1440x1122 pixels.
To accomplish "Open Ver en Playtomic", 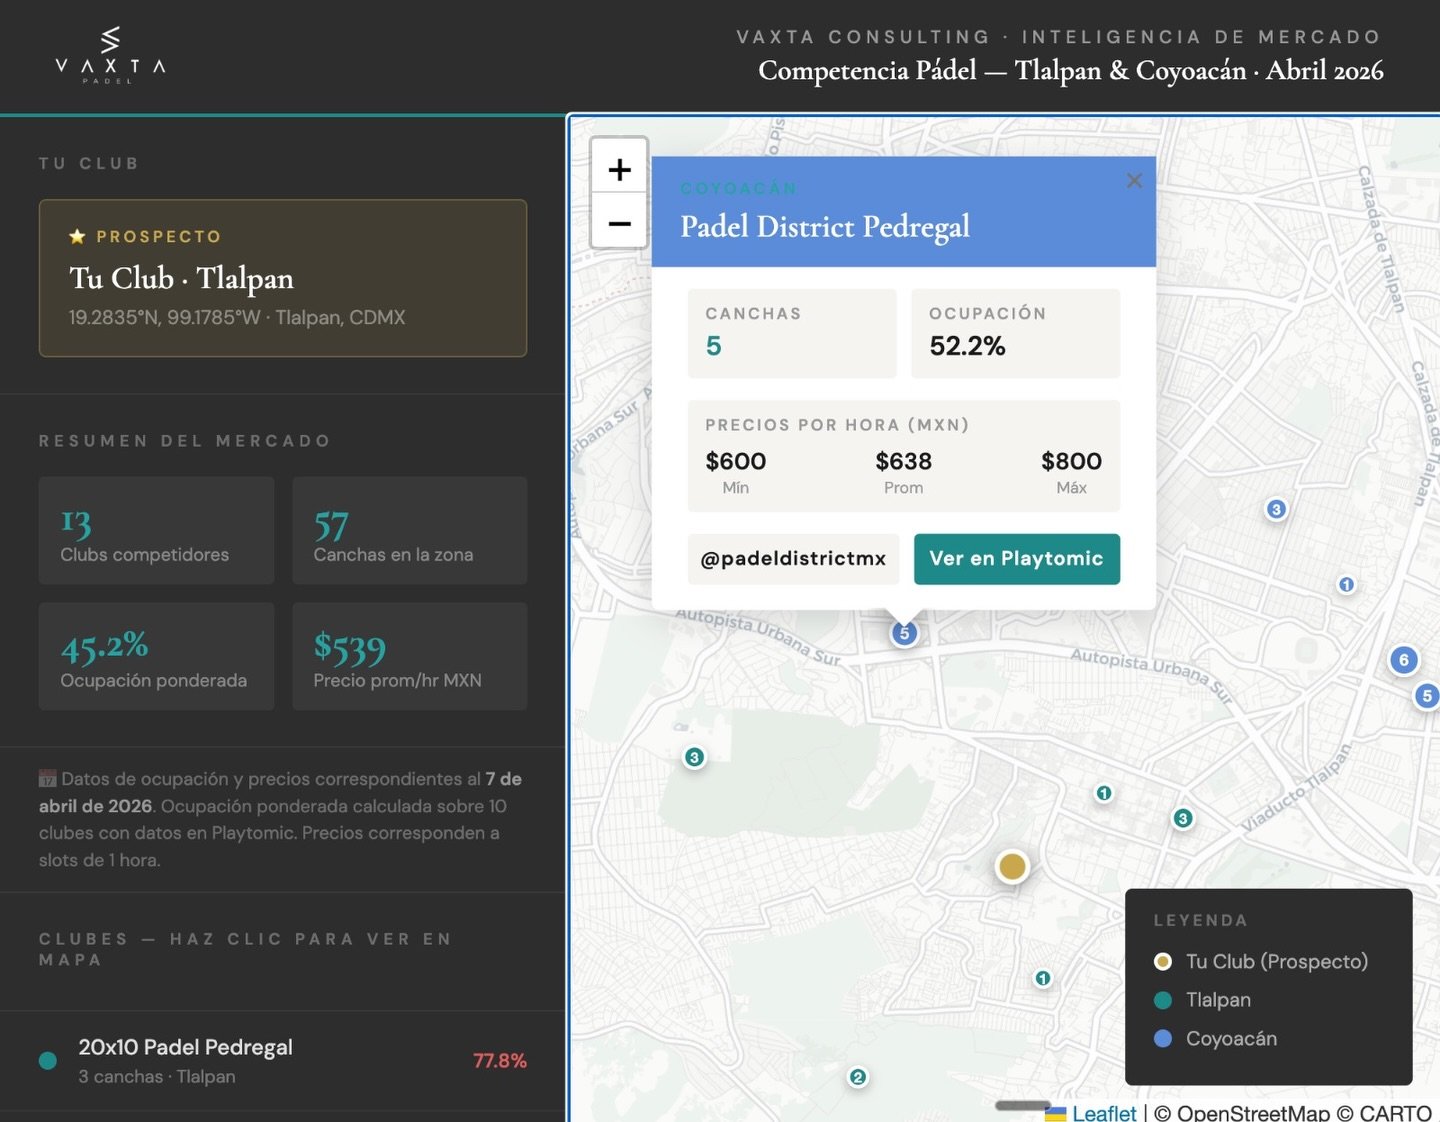I will click(1017, 559).
